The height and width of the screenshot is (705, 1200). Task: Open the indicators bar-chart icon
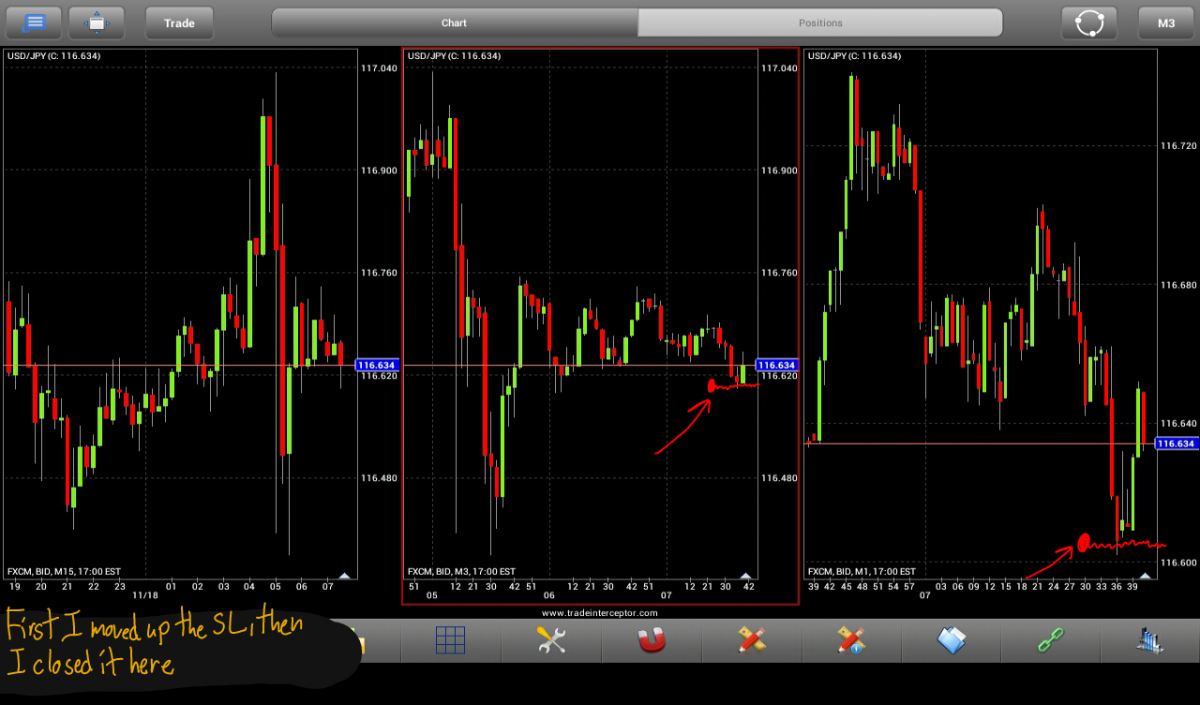pyautogui.click(x=1151, y=640)
